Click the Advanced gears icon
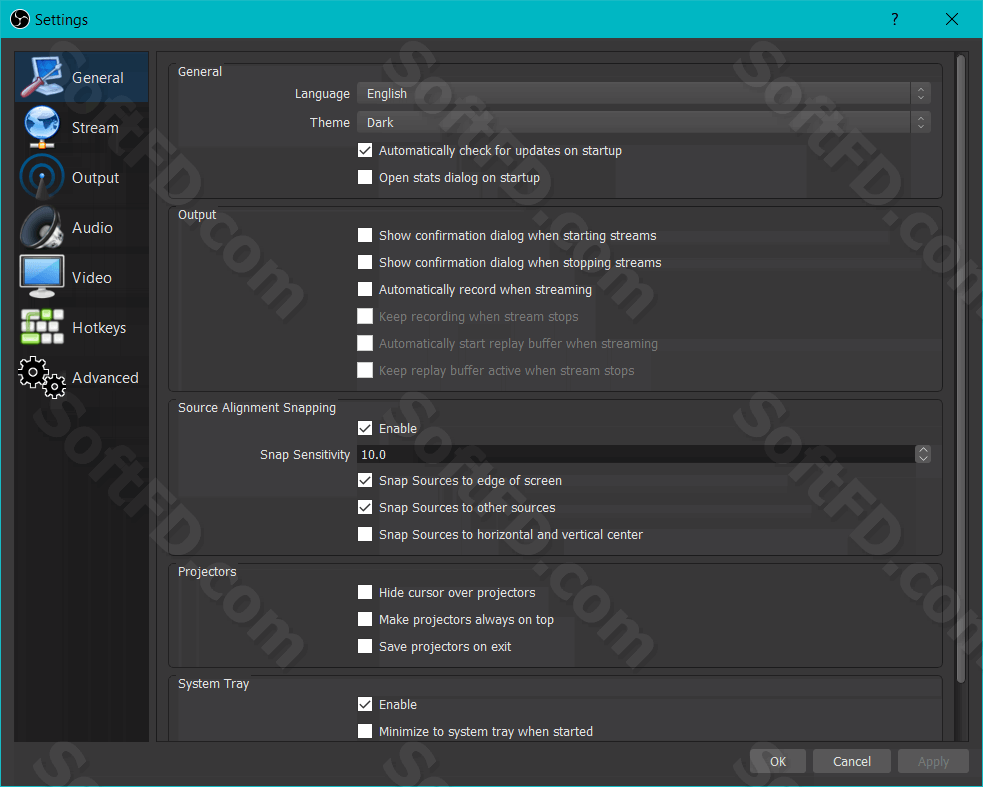This screenshot has height=787, width=983. pyautogui.click(x=42, y=377)
